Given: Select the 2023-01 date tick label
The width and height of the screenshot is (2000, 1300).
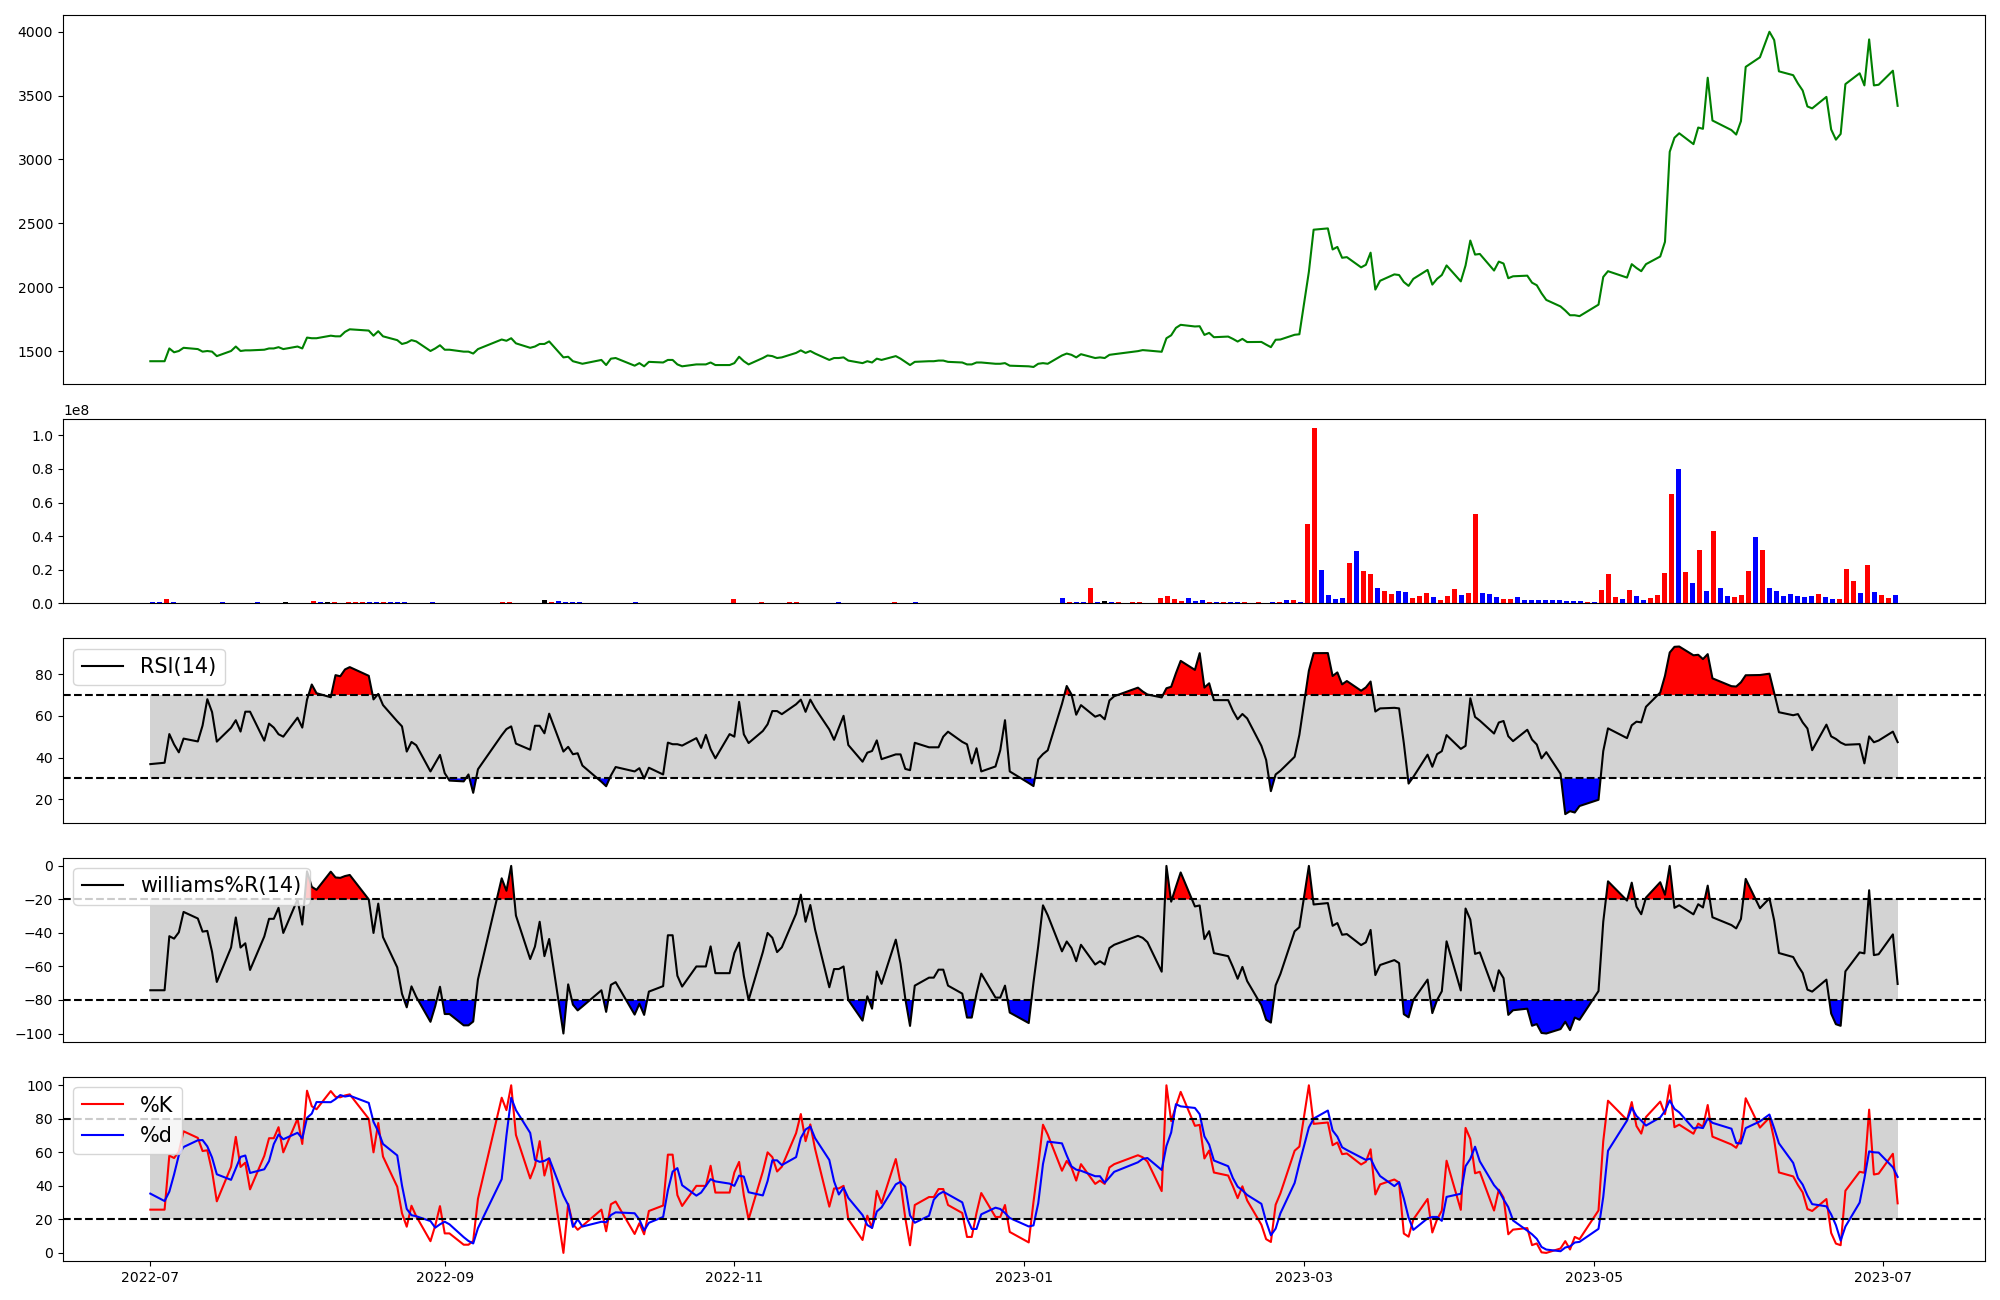Looking at the screenshot, I should point(1024,1277).
